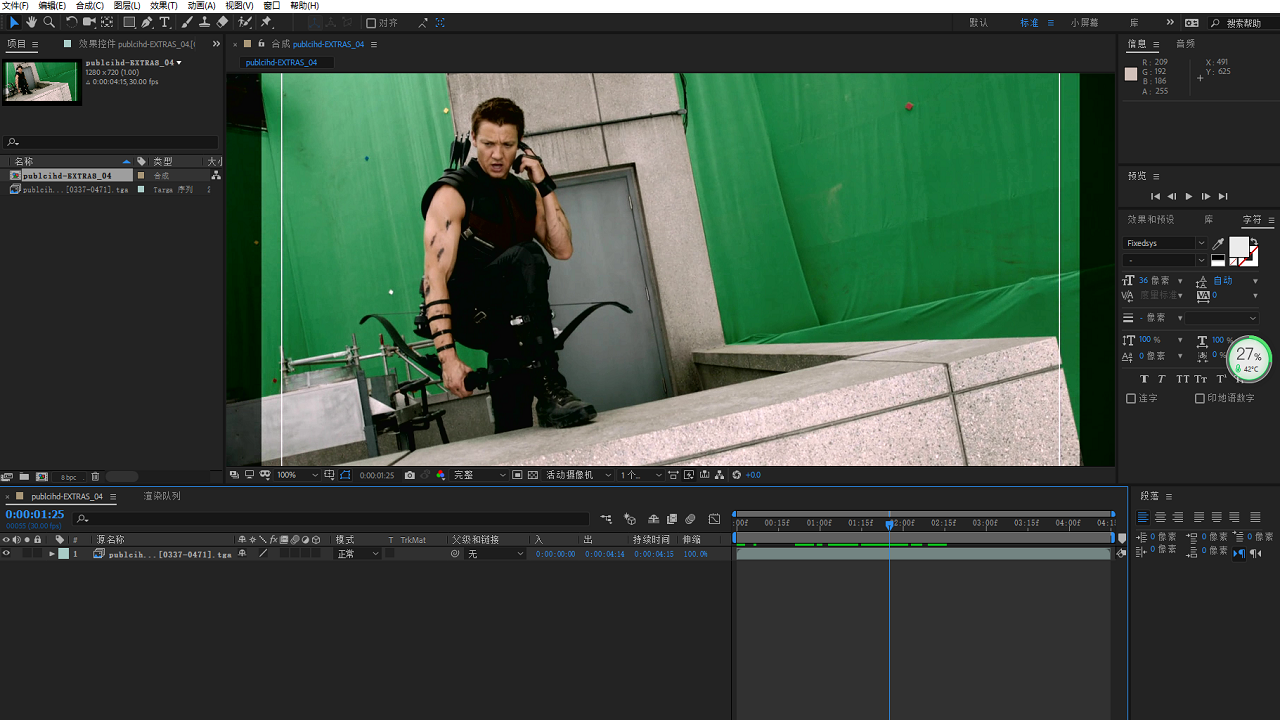Select the Pan Behind anchor tool

107,22
